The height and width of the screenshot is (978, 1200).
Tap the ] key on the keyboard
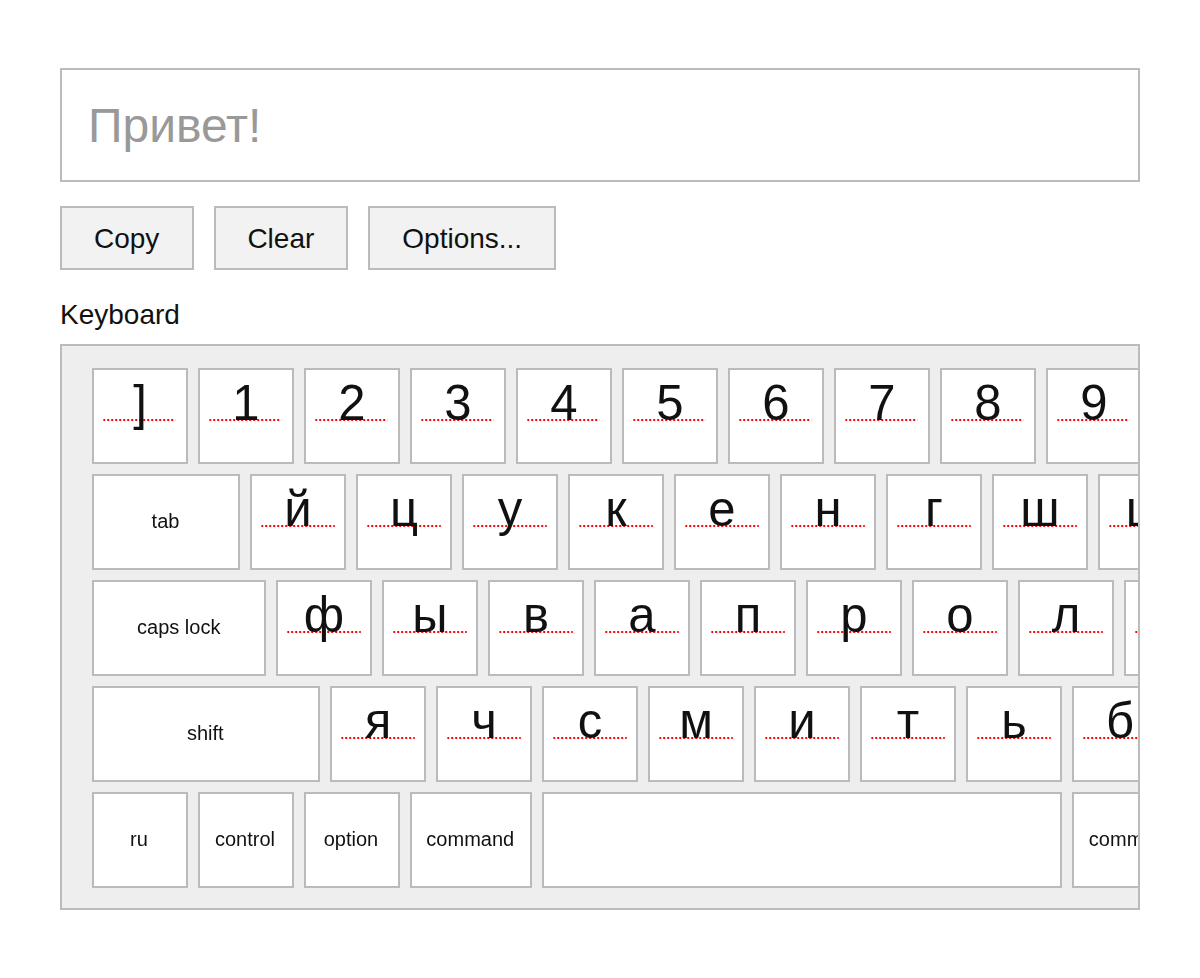[x=140, y=416]
